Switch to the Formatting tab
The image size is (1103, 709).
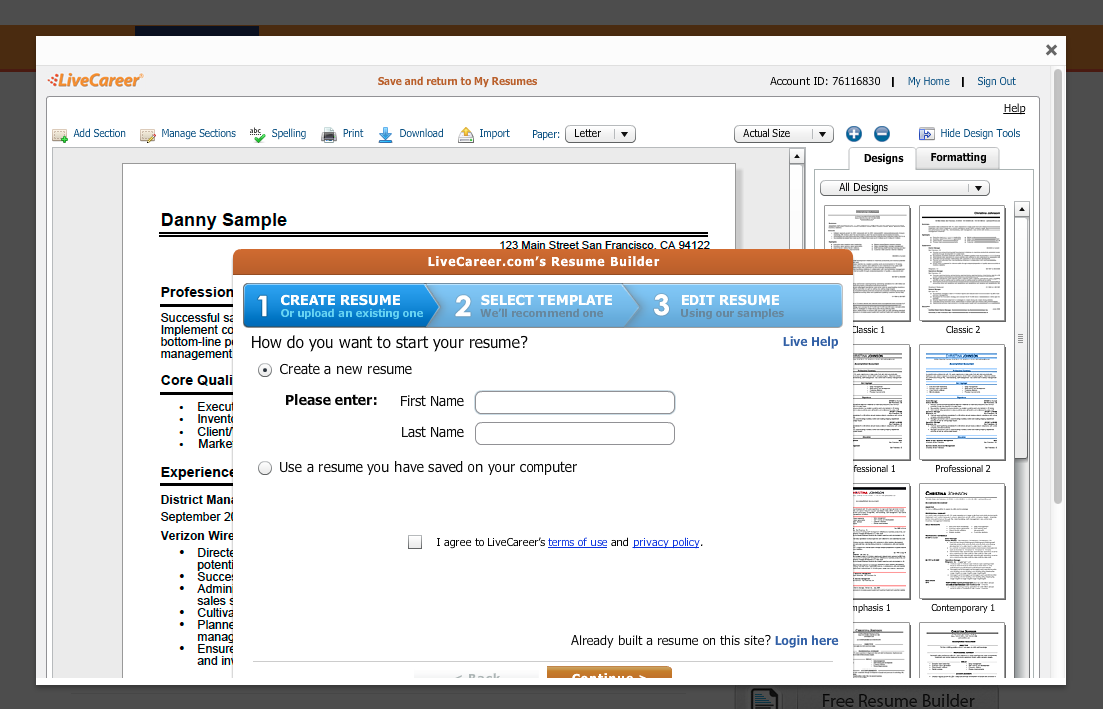958,158
